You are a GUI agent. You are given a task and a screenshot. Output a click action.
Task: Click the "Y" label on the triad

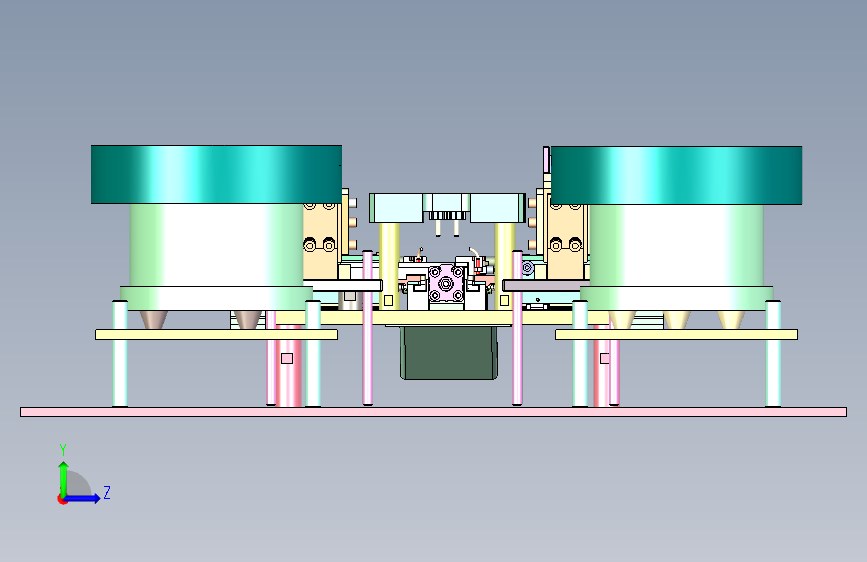63,450
